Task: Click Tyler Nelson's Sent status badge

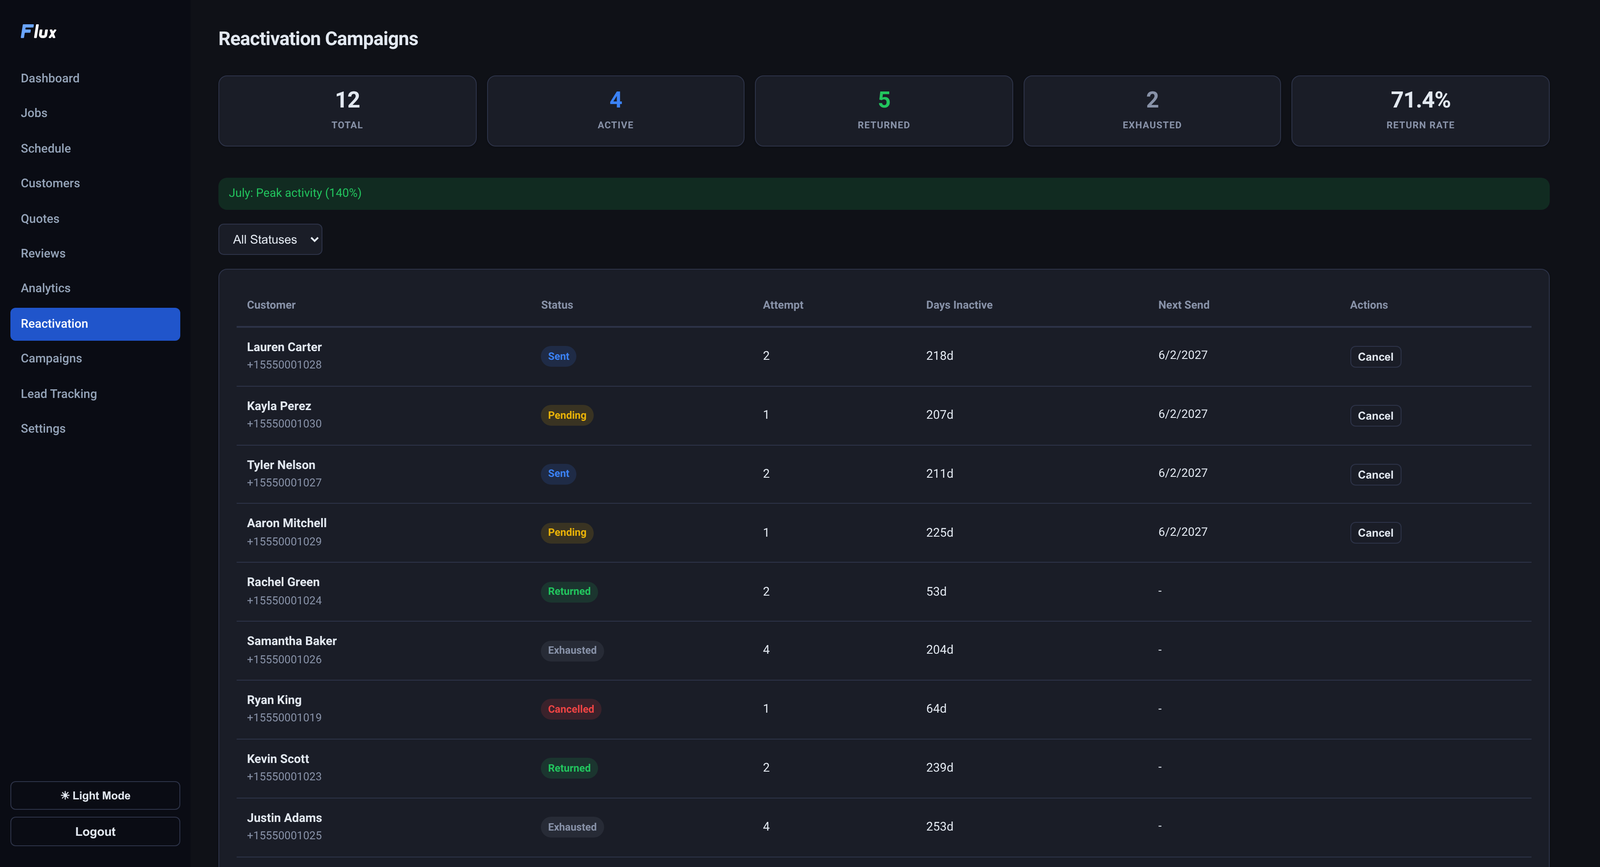Action: coord(558,474)
